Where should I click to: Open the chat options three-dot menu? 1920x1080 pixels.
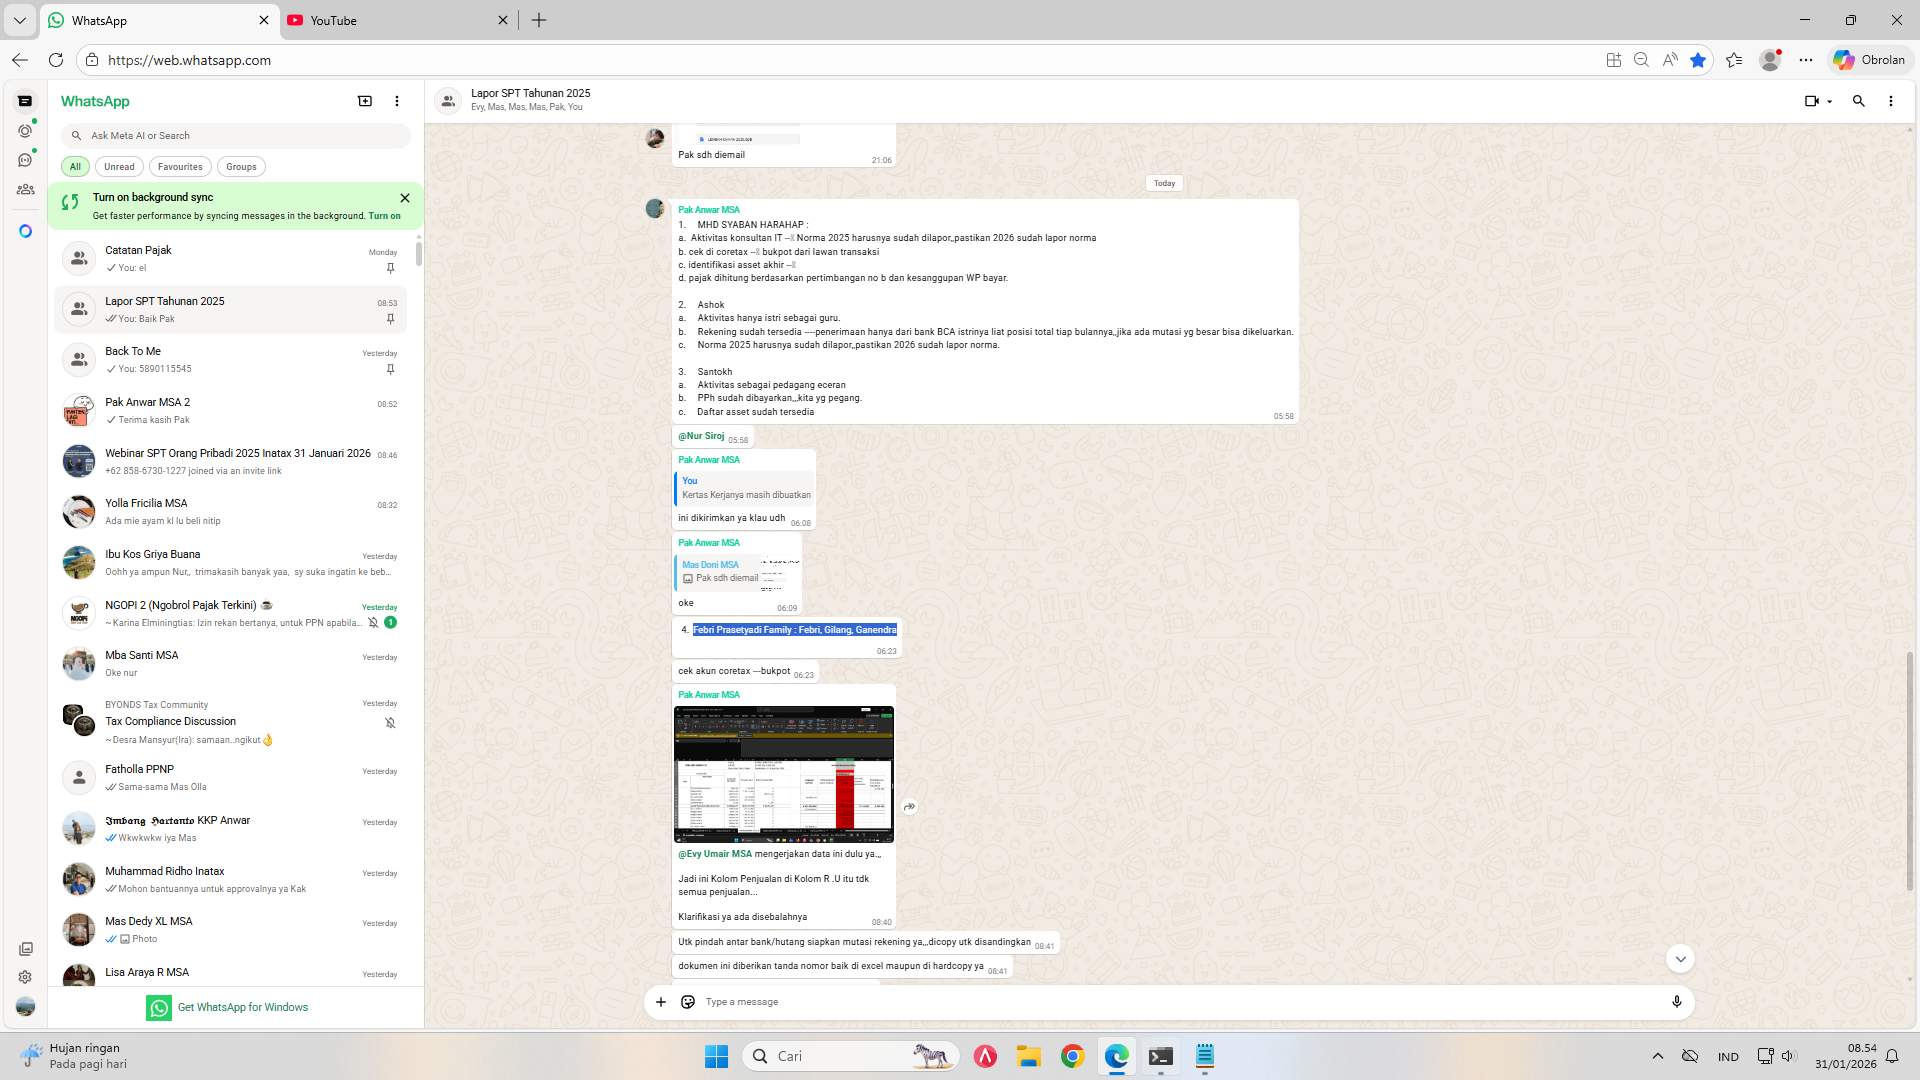1890,101
